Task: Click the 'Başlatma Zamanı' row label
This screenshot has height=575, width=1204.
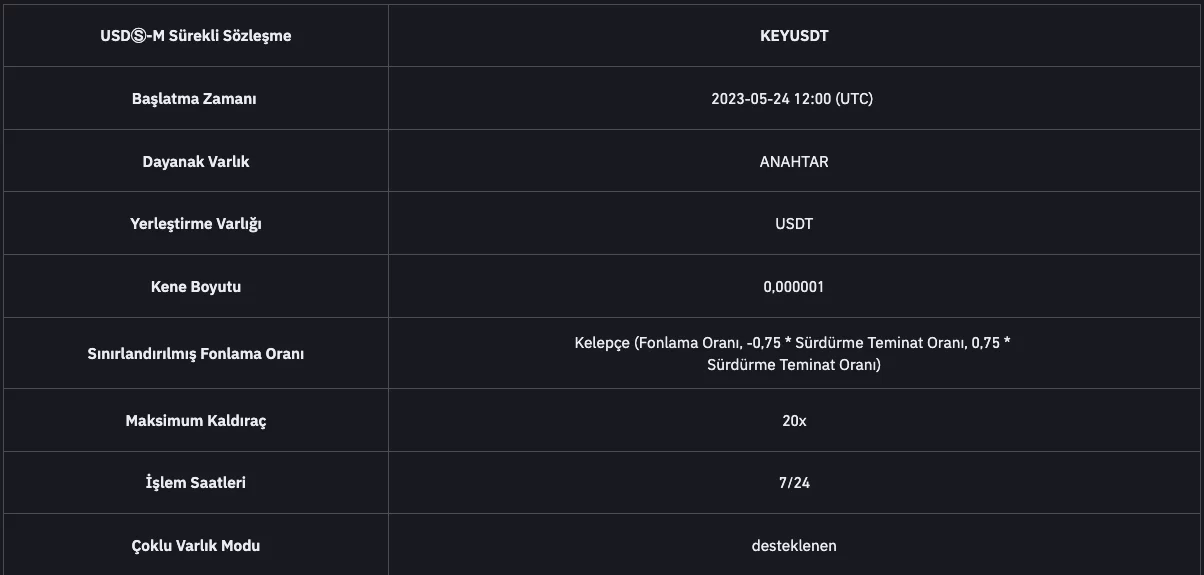Action: click(x=194, y=99)
